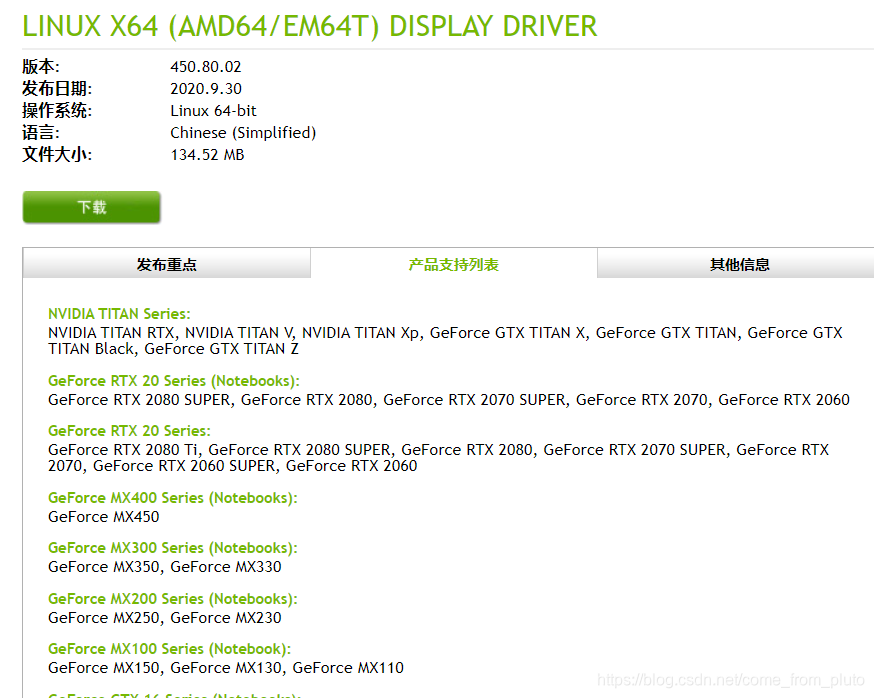Click the GeForce MX250, GeForce MX230 line
This screenshot has height=698, width=874.
coord(164,618)
